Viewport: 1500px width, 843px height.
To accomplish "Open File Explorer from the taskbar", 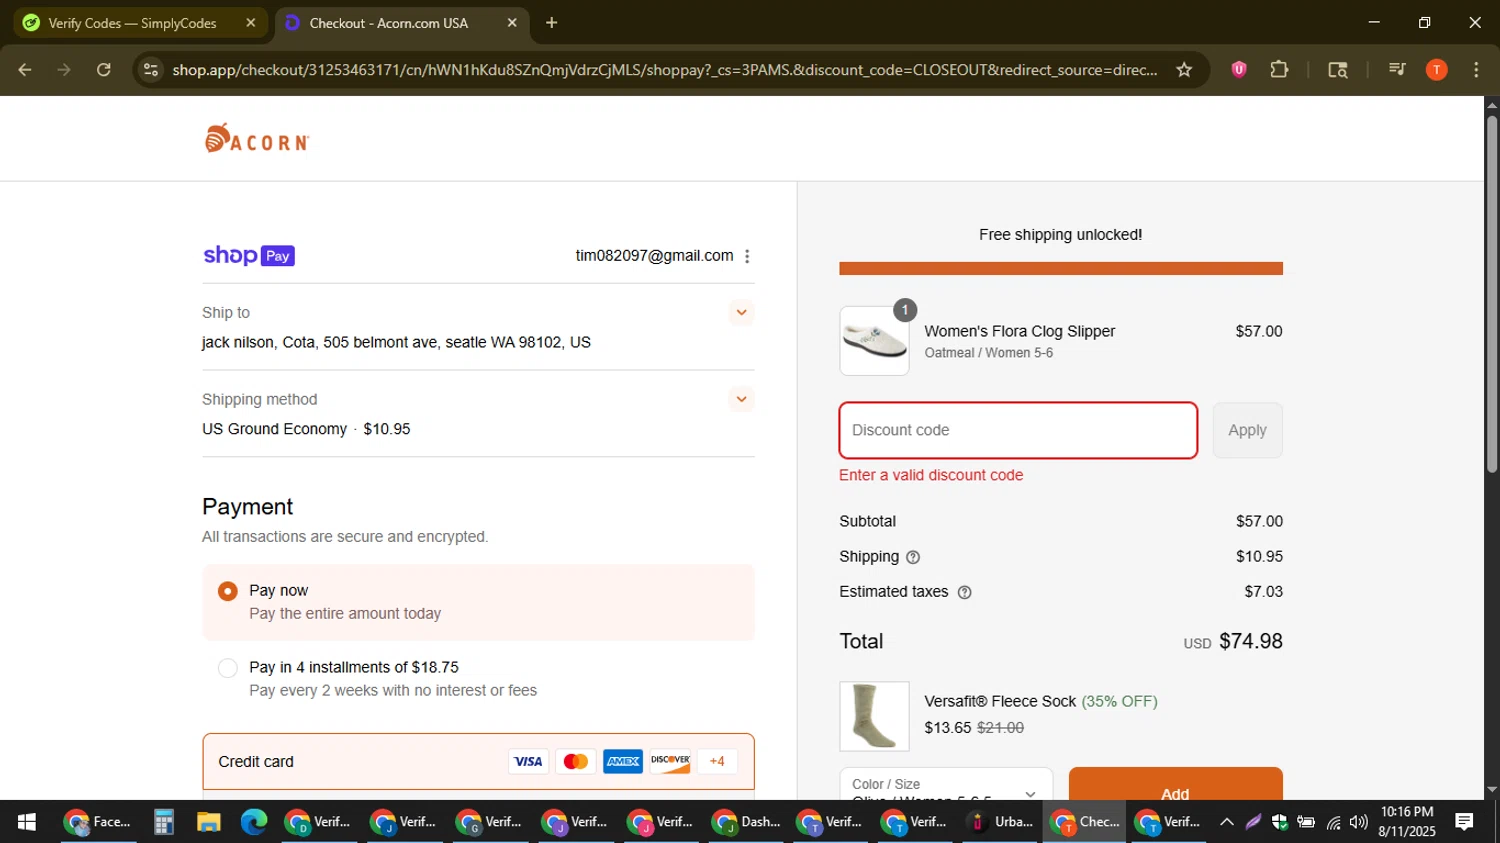I will click(208, 822).
